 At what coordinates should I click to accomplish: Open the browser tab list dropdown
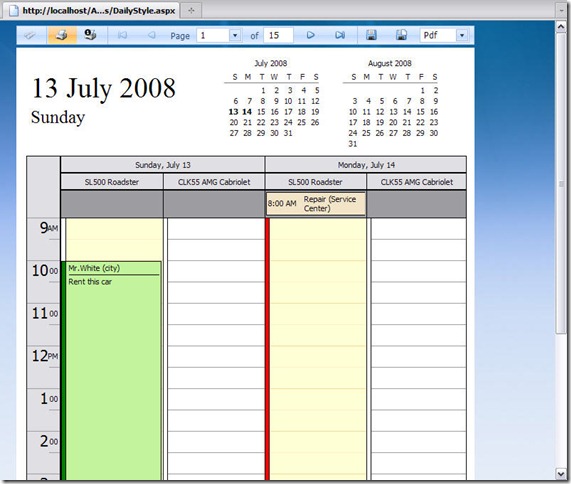pyautogui.click(x=561, y=11)
